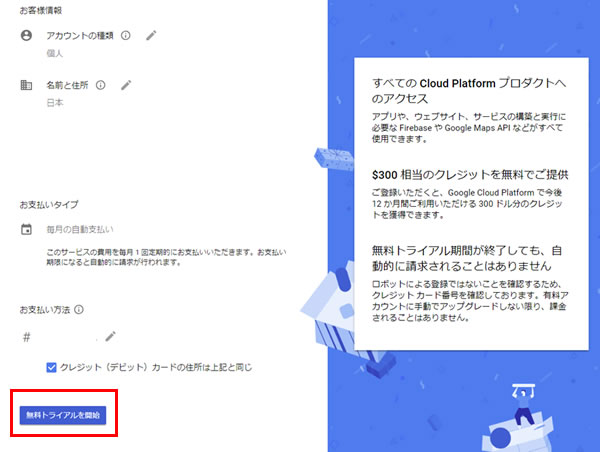Edit アカウントの種類 with the pencil icon

point(151,36)
